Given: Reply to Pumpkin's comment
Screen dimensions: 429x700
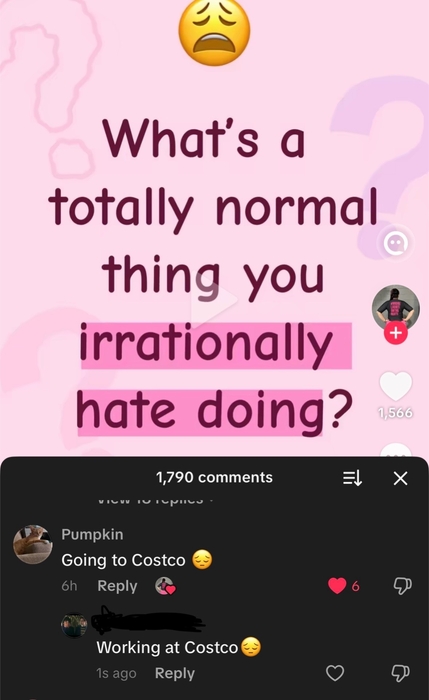Looking at the screenshot, I should 117,586.
